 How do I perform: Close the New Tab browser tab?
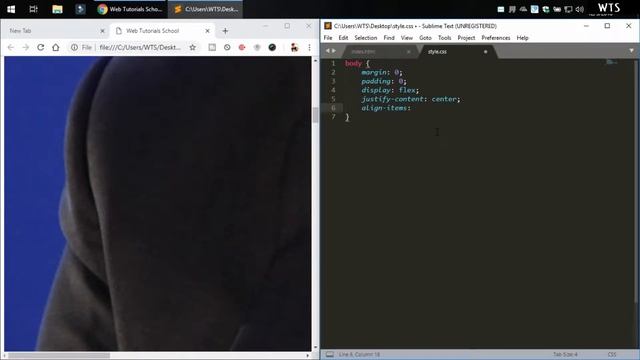(x=102, y=31)
